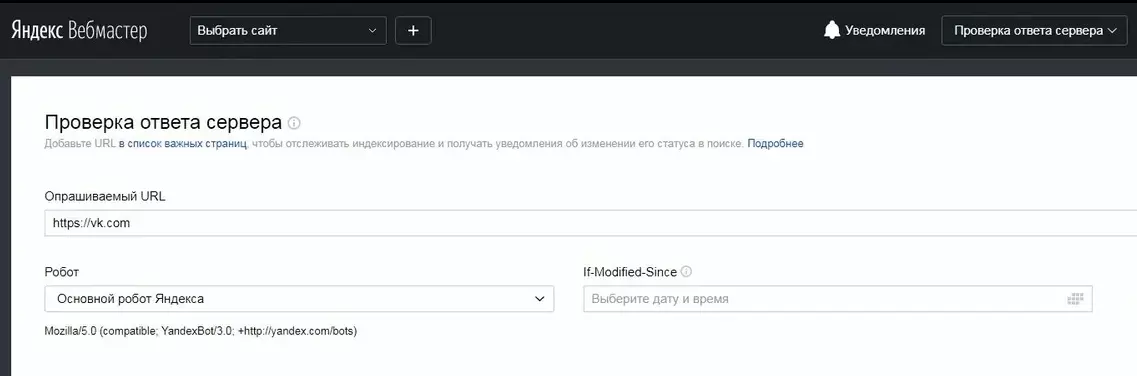Select the "Робот" field label
Screen dimensions: 1137x376
[x=62, y=272]
